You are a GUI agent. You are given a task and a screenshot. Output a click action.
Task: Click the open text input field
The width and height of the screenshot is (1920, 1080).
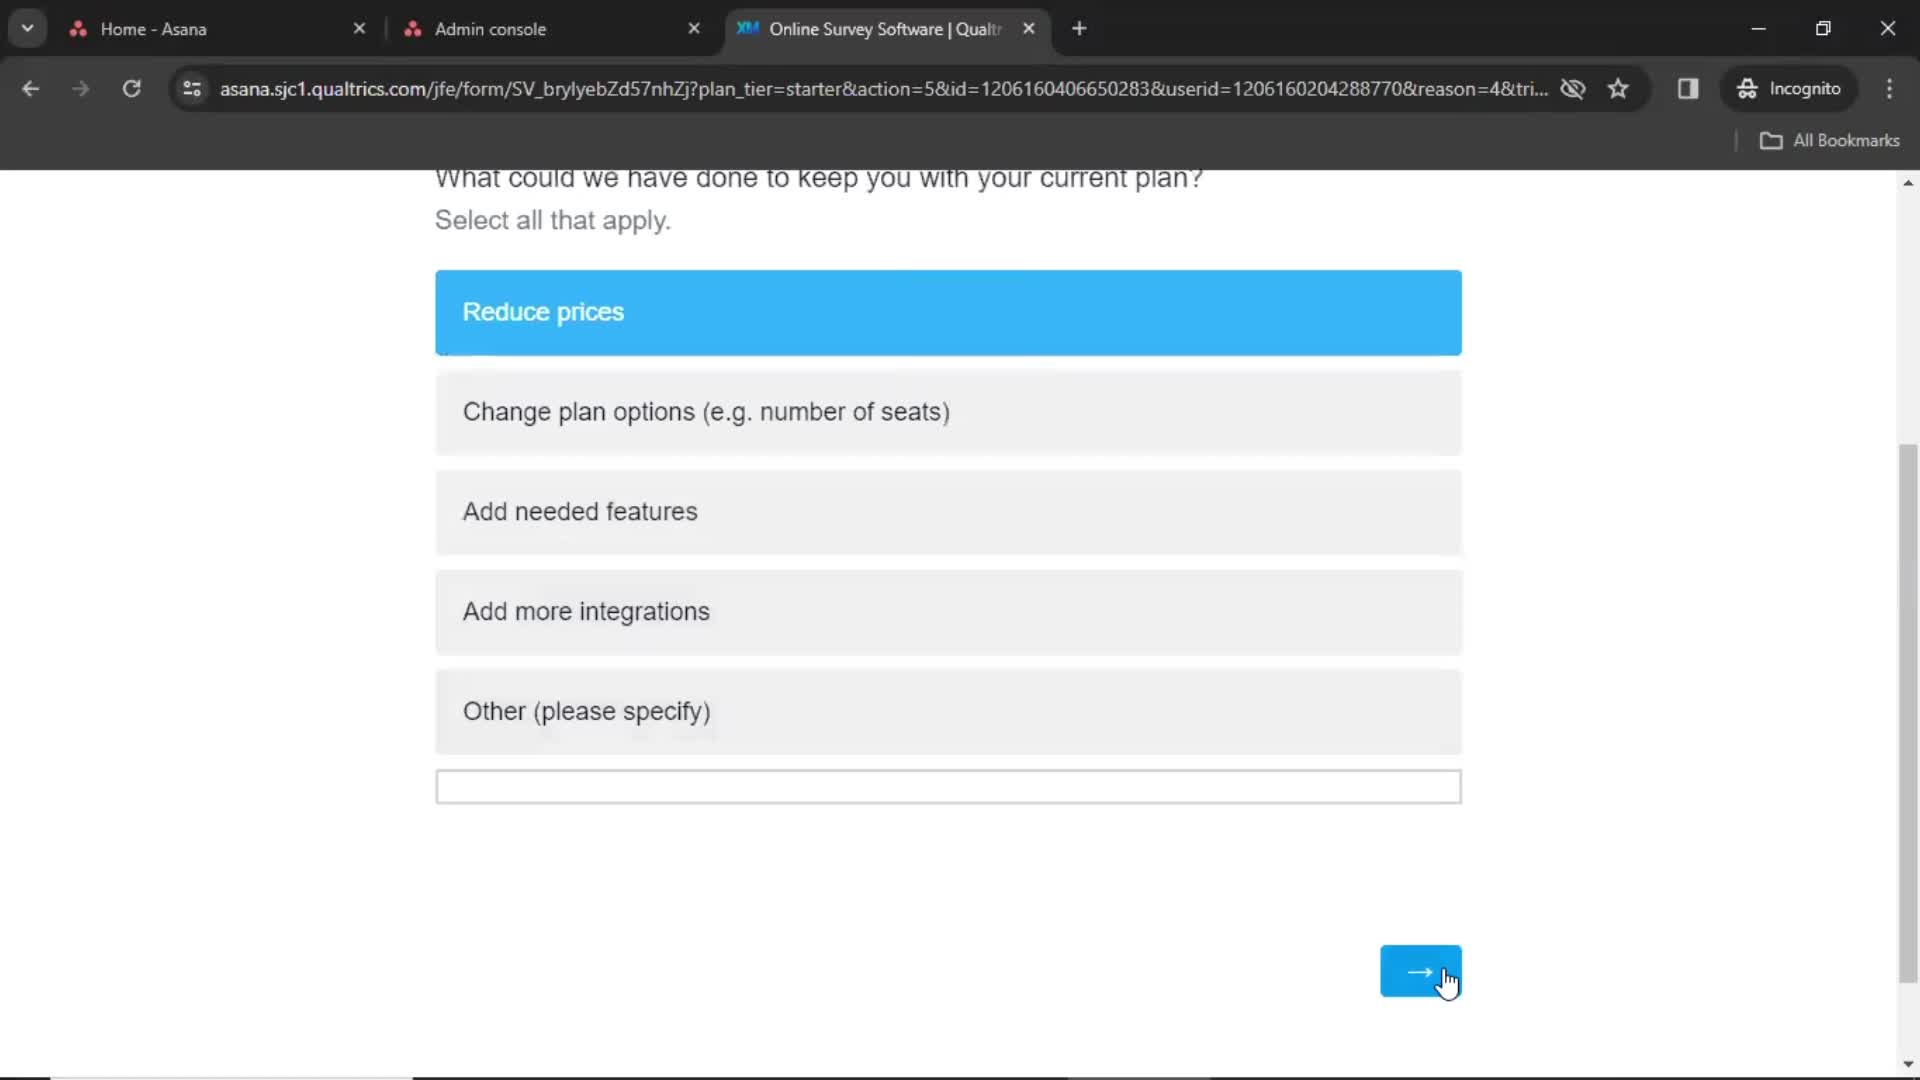tap(948, 786)
